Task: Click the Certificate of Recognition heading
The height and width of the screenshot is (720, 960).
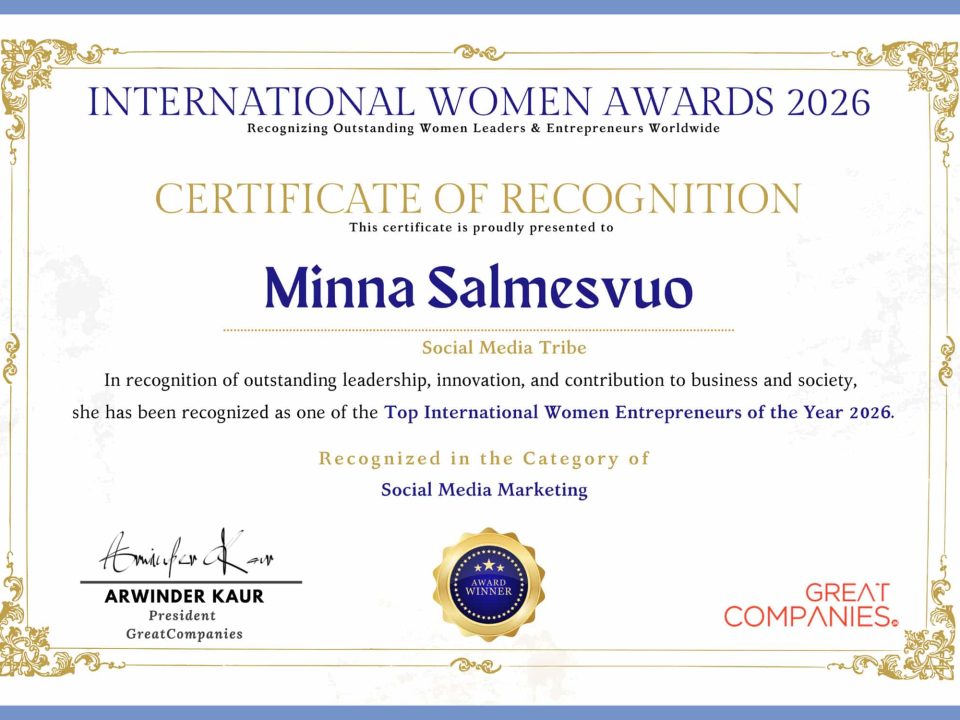Action: click(479, 199)
